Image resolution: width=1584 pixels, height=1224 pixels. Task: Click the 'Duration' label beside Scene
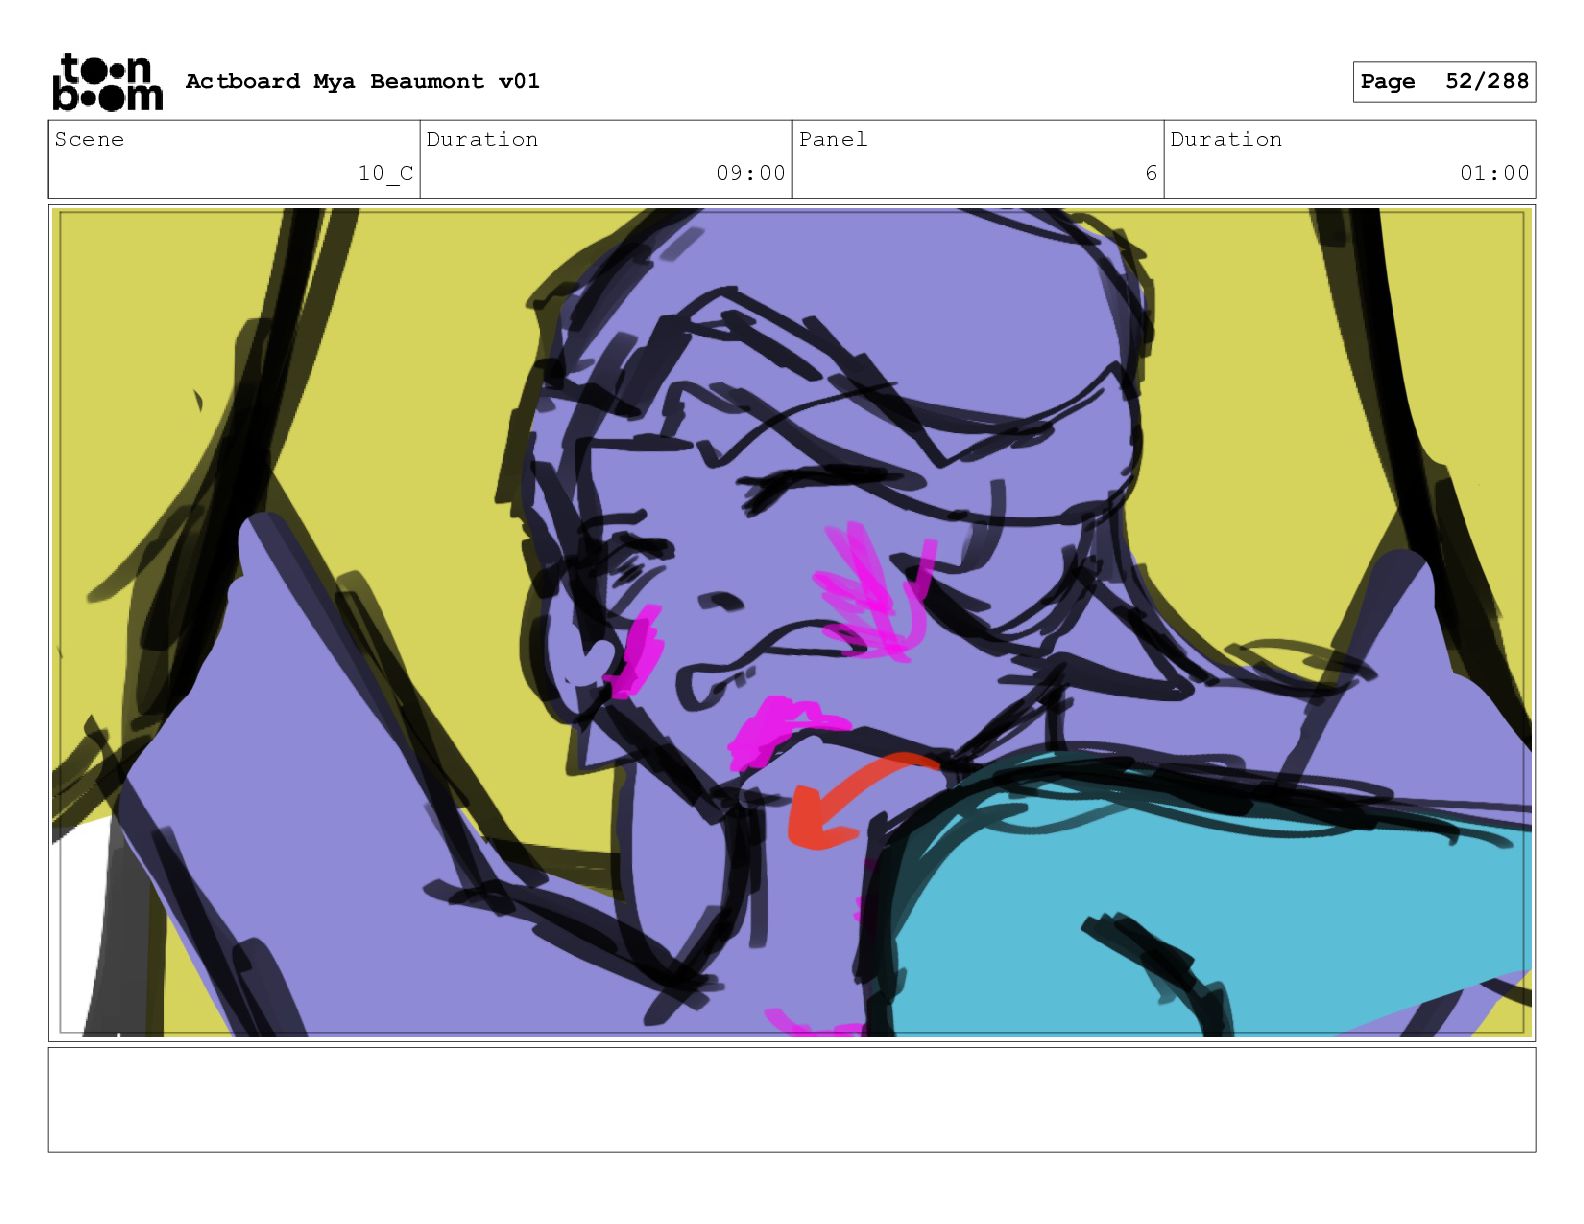click(x=482, y=140)
